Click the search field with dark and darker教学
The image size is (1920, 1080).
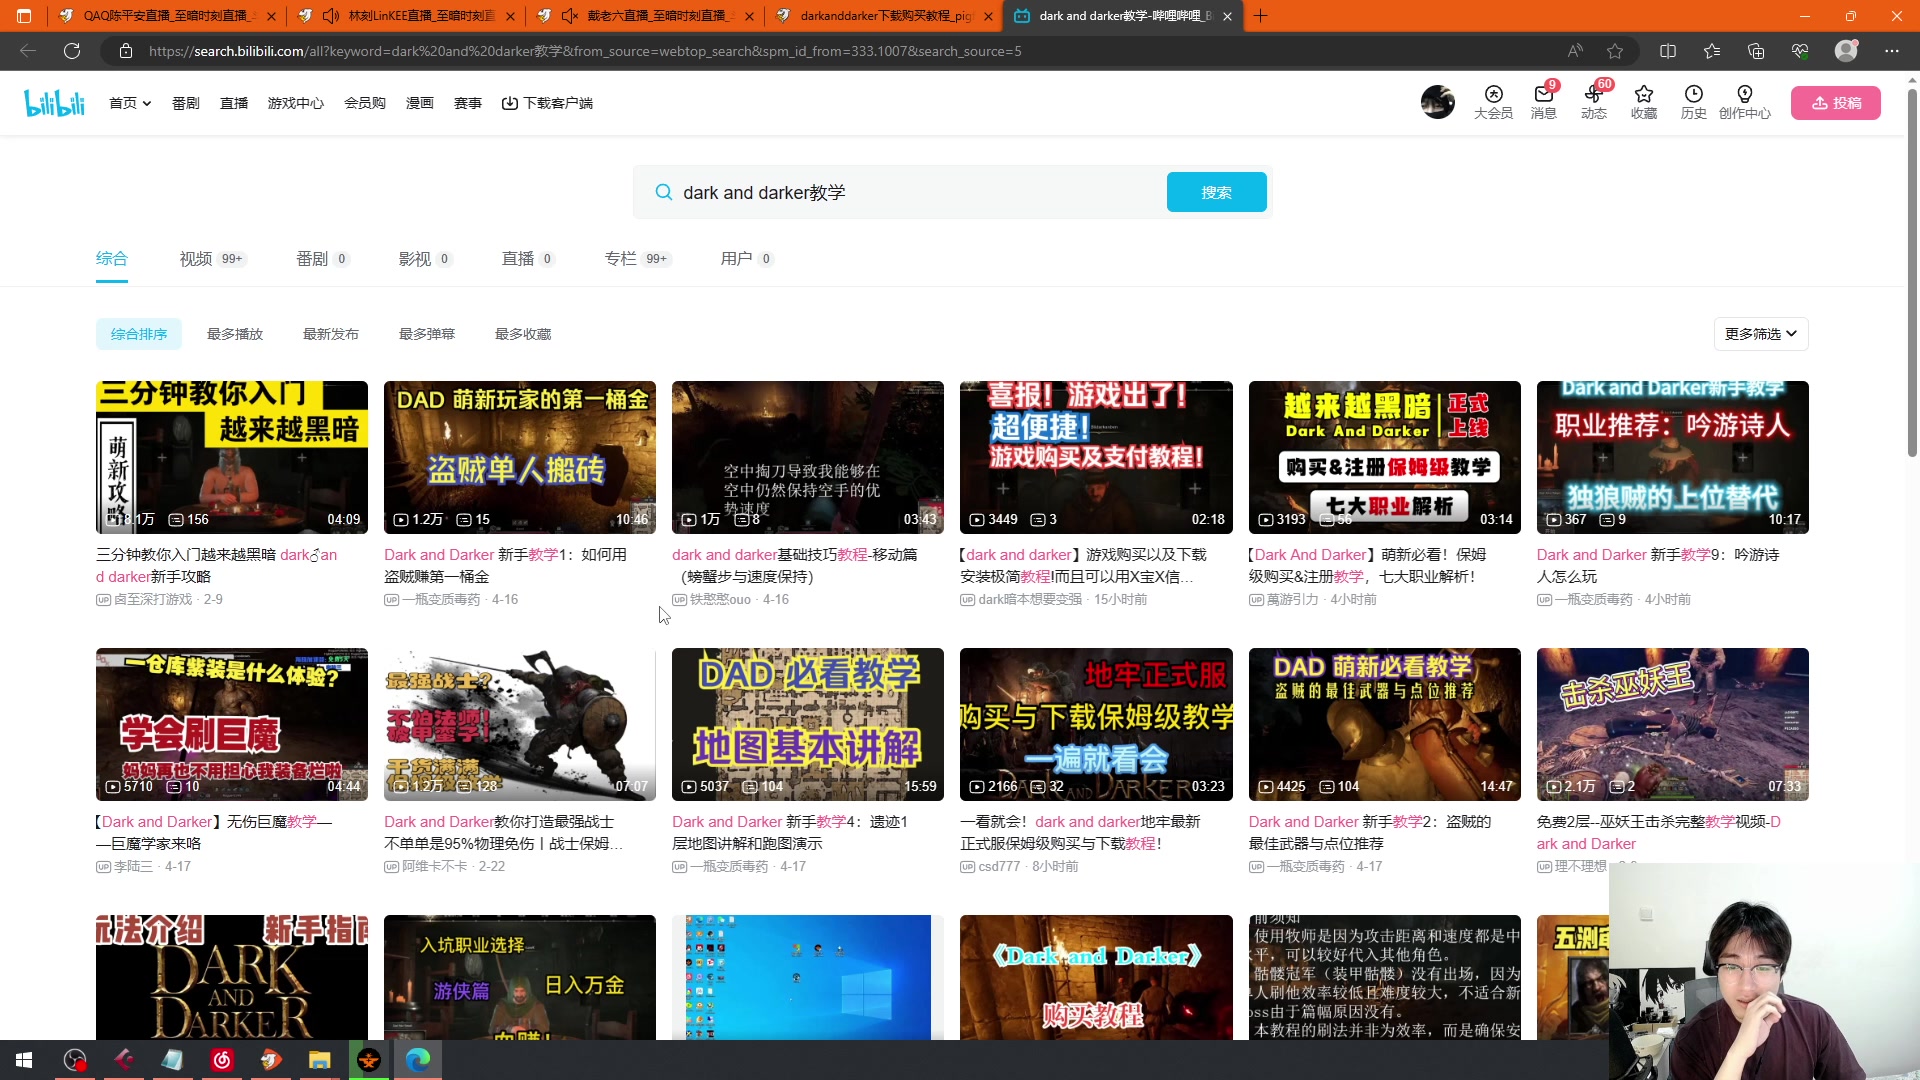pyautogui.click(x=900, y=192)
